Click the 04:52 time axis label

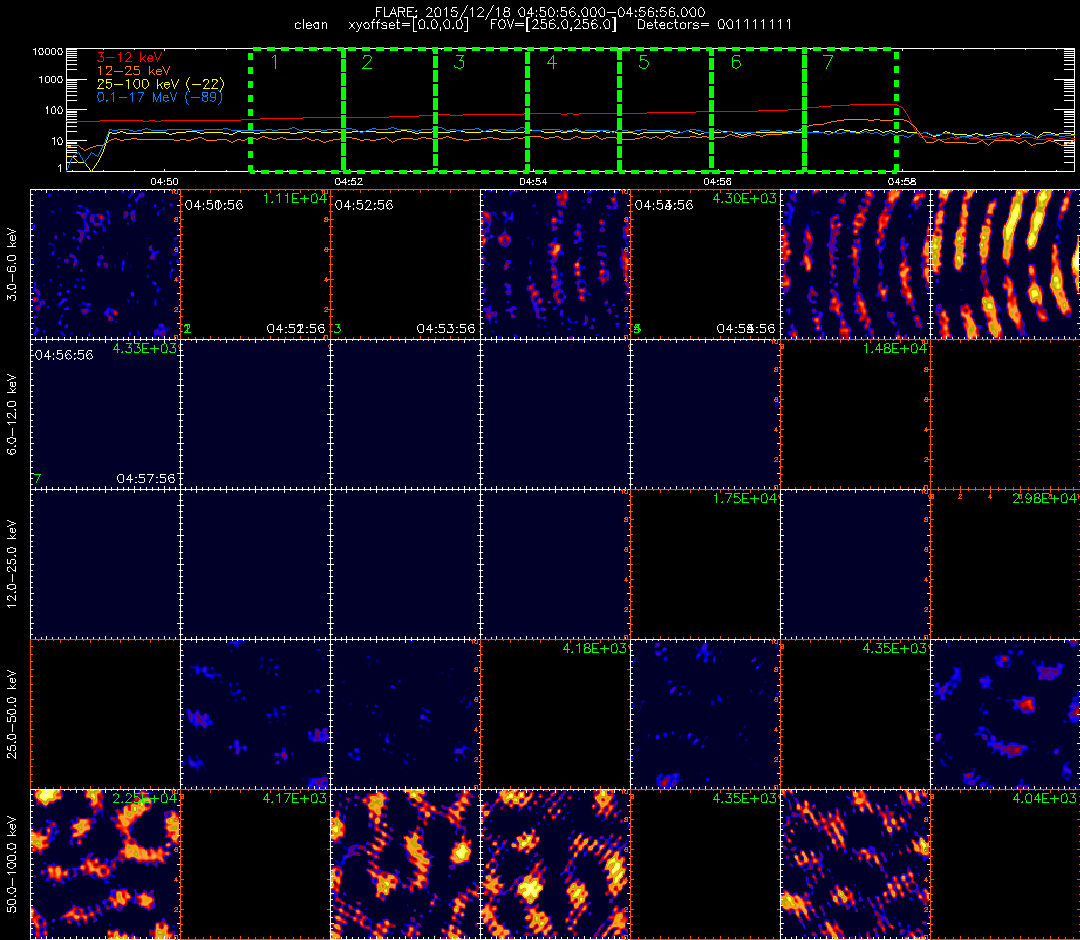coord(349,182)
